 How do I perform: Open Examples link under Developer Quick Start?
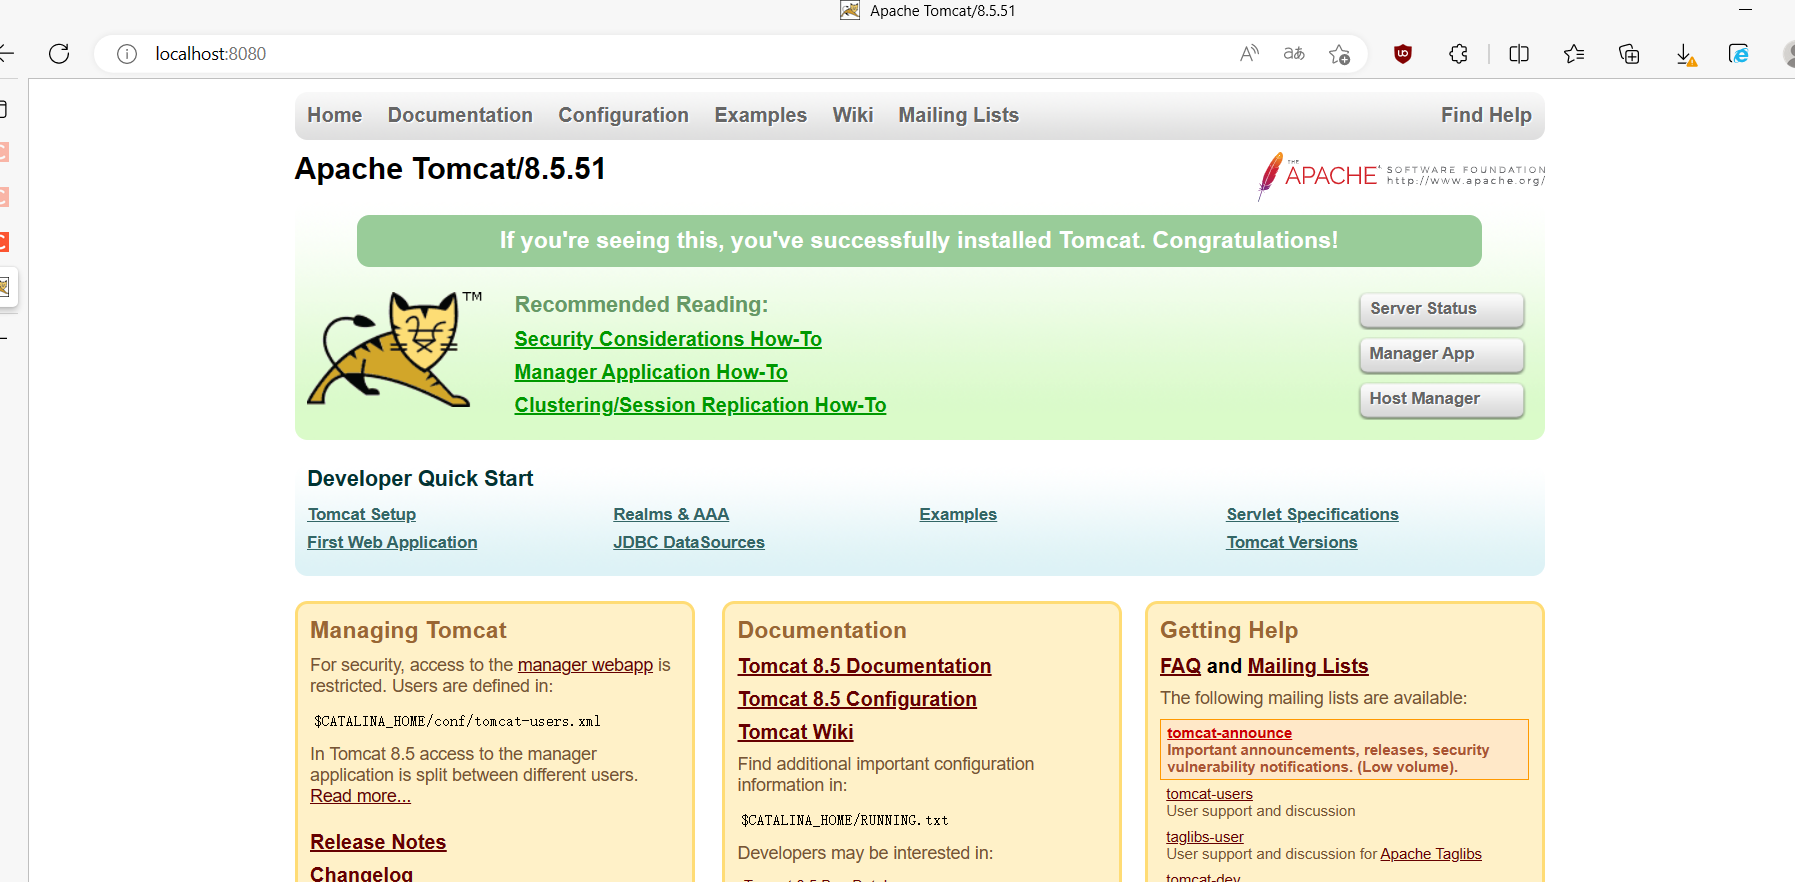[x=958, y=514]
